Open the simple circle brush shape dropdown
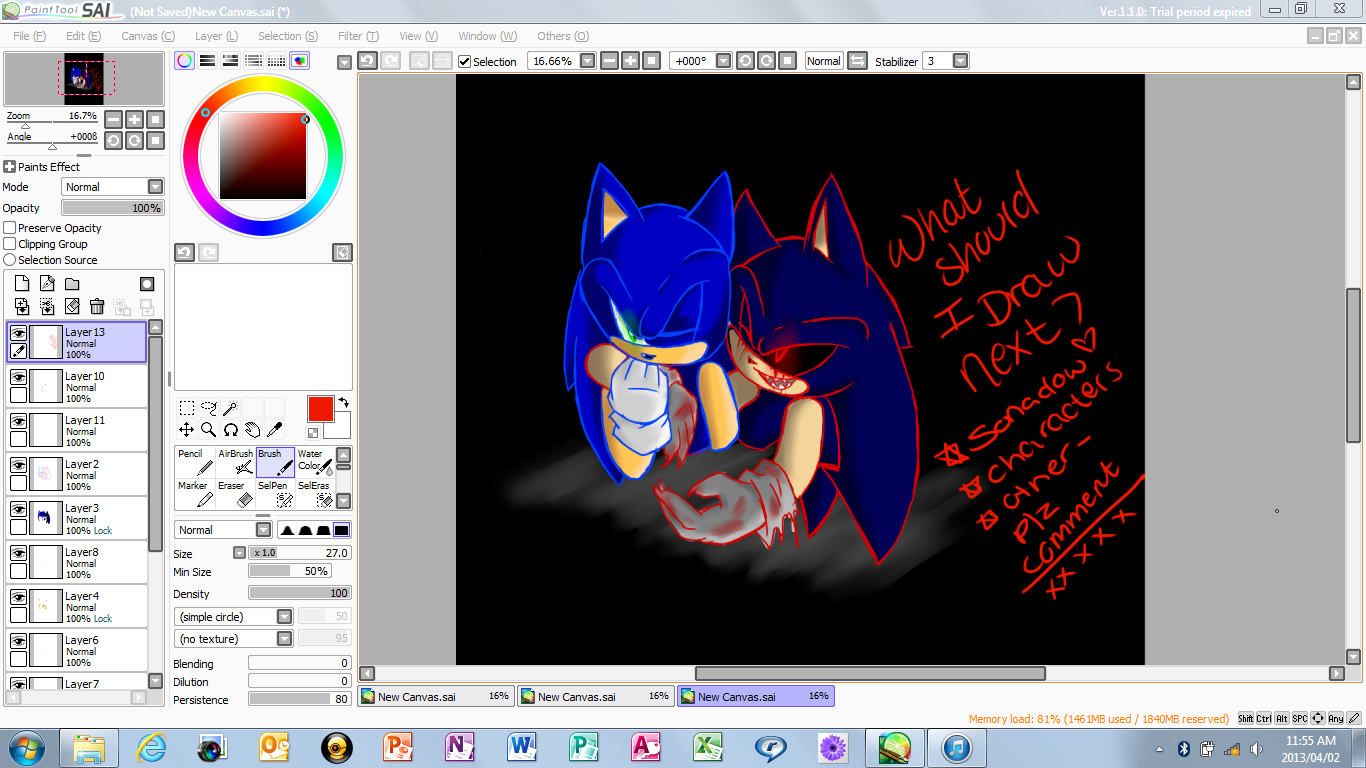 (x=235, y=617)
